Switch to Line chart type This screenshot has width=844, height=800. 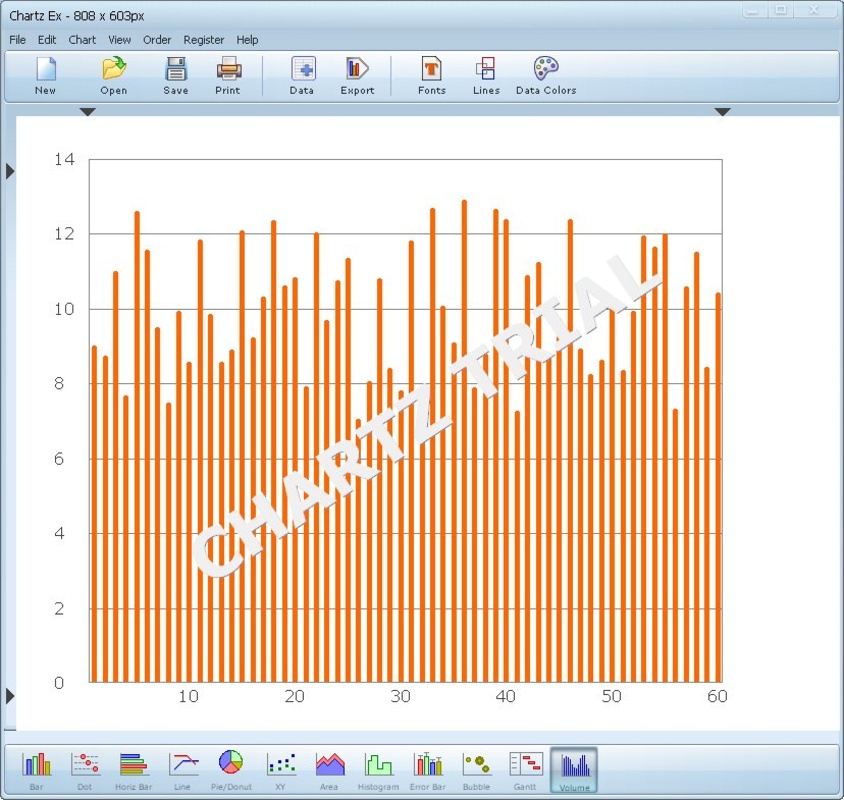182,770
